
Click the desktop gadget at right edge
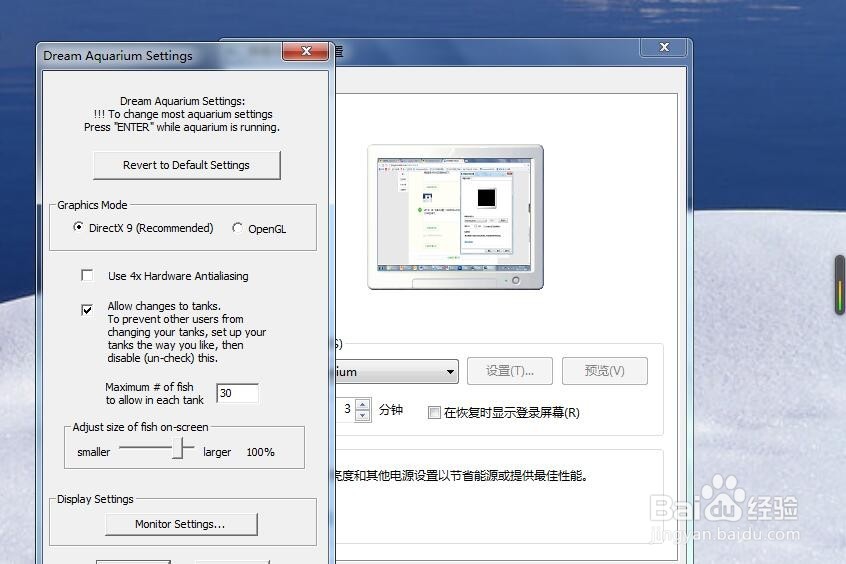(840, 284)
